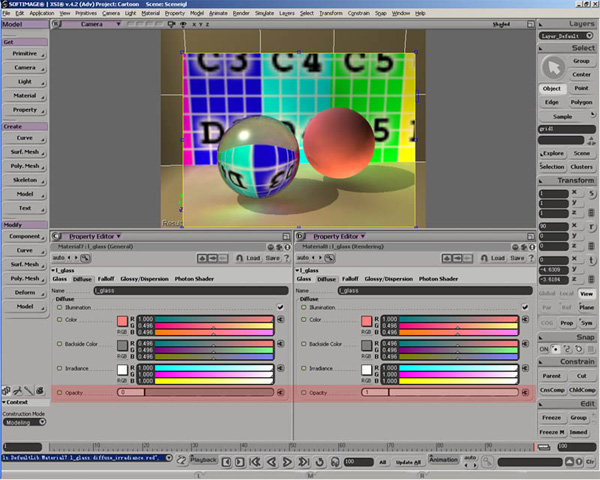Maximize the right Property Editor pane
This screenshot has height=480, width=600.
click(x=530, y=237)
